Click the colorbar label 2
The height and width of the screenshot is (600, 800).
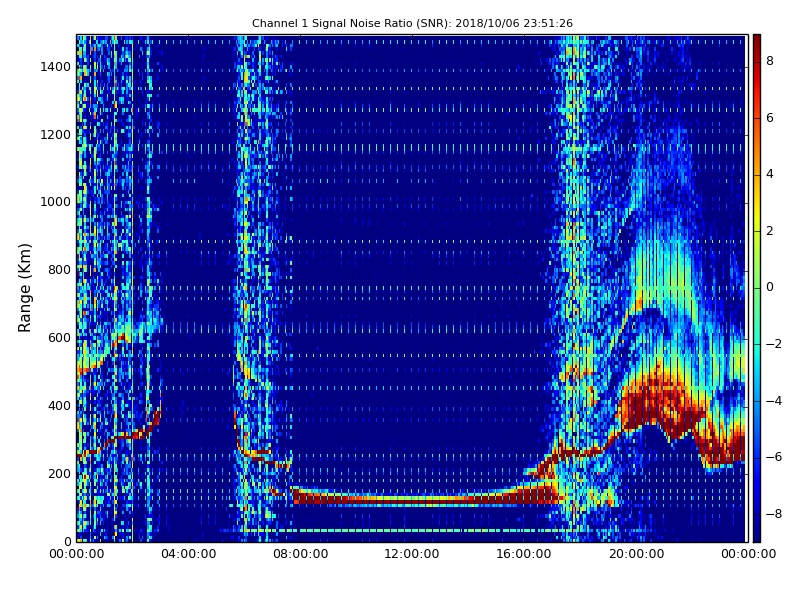[x=770, y=231]
